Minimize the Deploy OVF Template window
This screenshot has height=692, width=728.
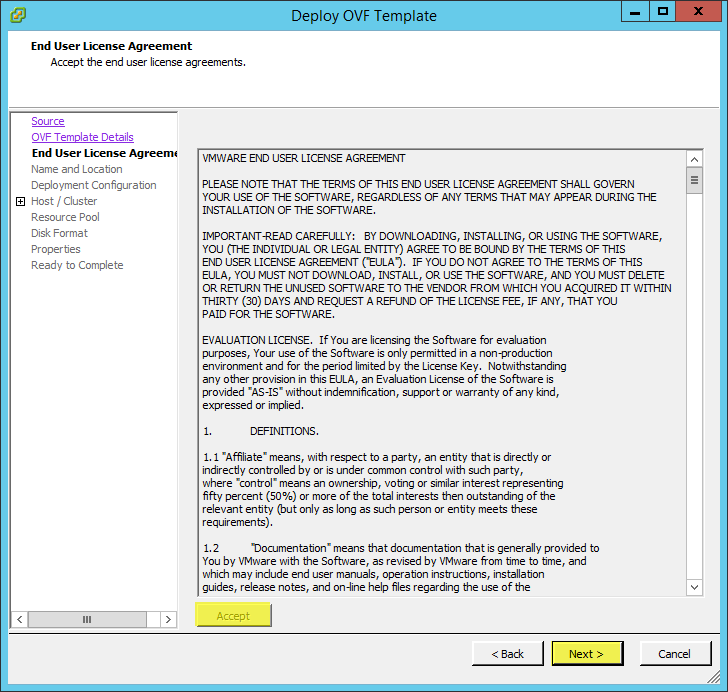635,11
